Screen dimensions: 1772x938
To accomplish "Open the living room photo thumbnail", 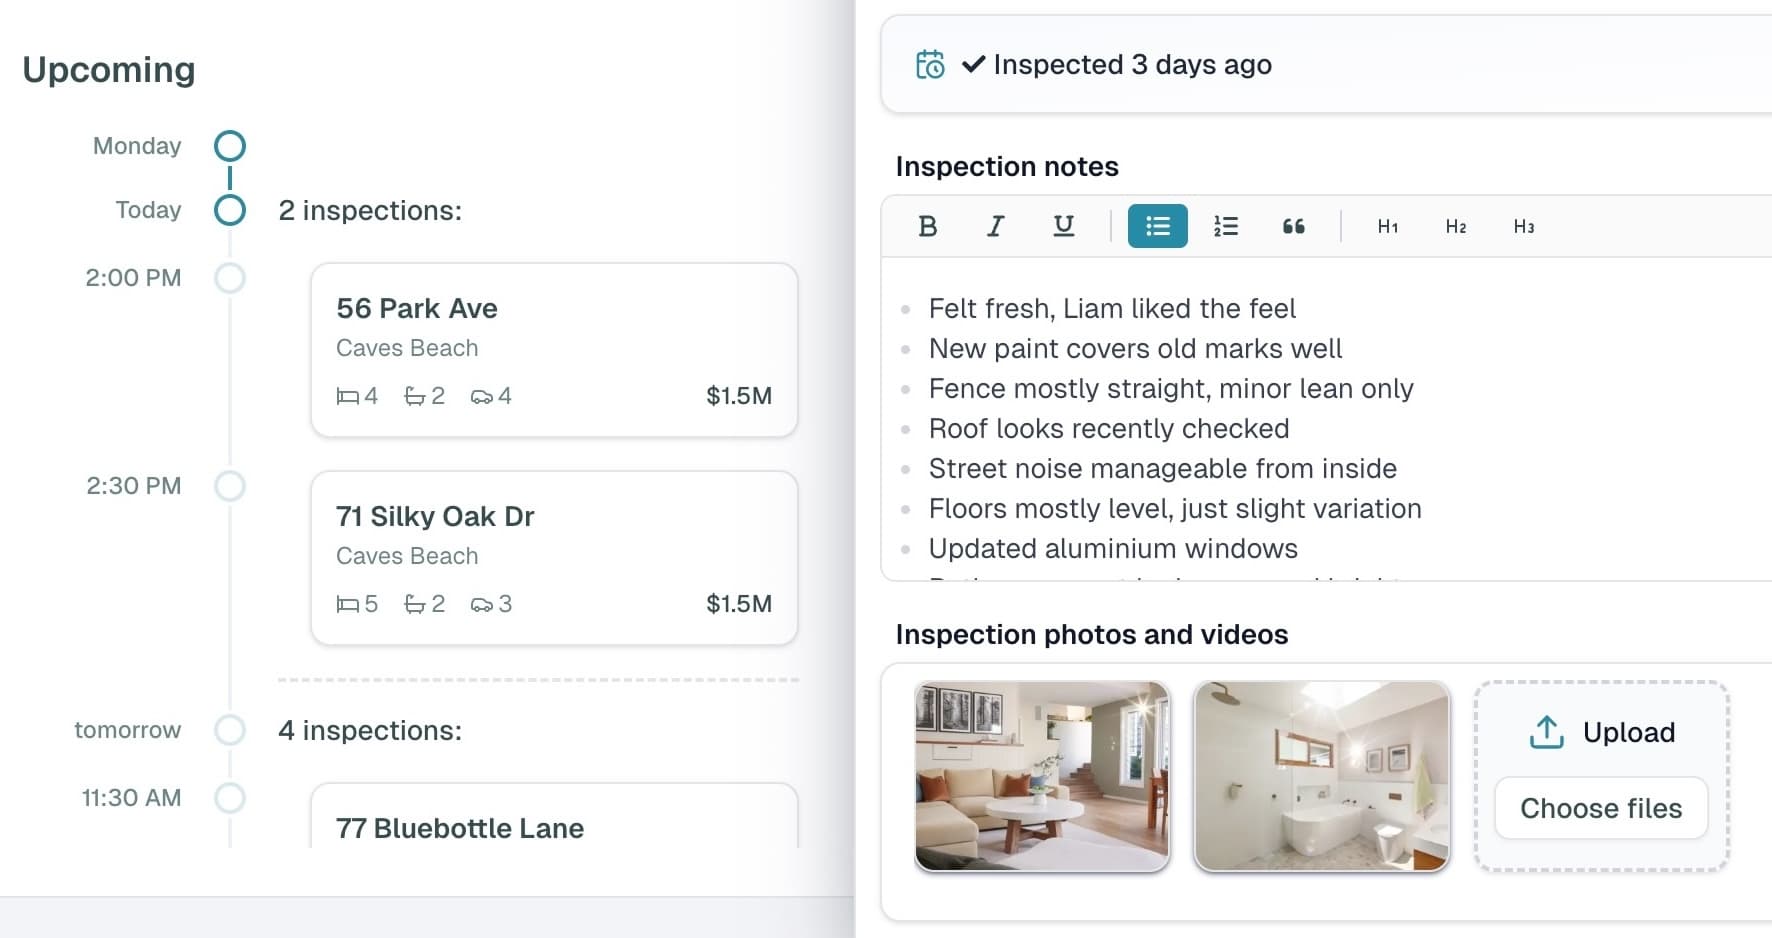I will [1042, 776].
